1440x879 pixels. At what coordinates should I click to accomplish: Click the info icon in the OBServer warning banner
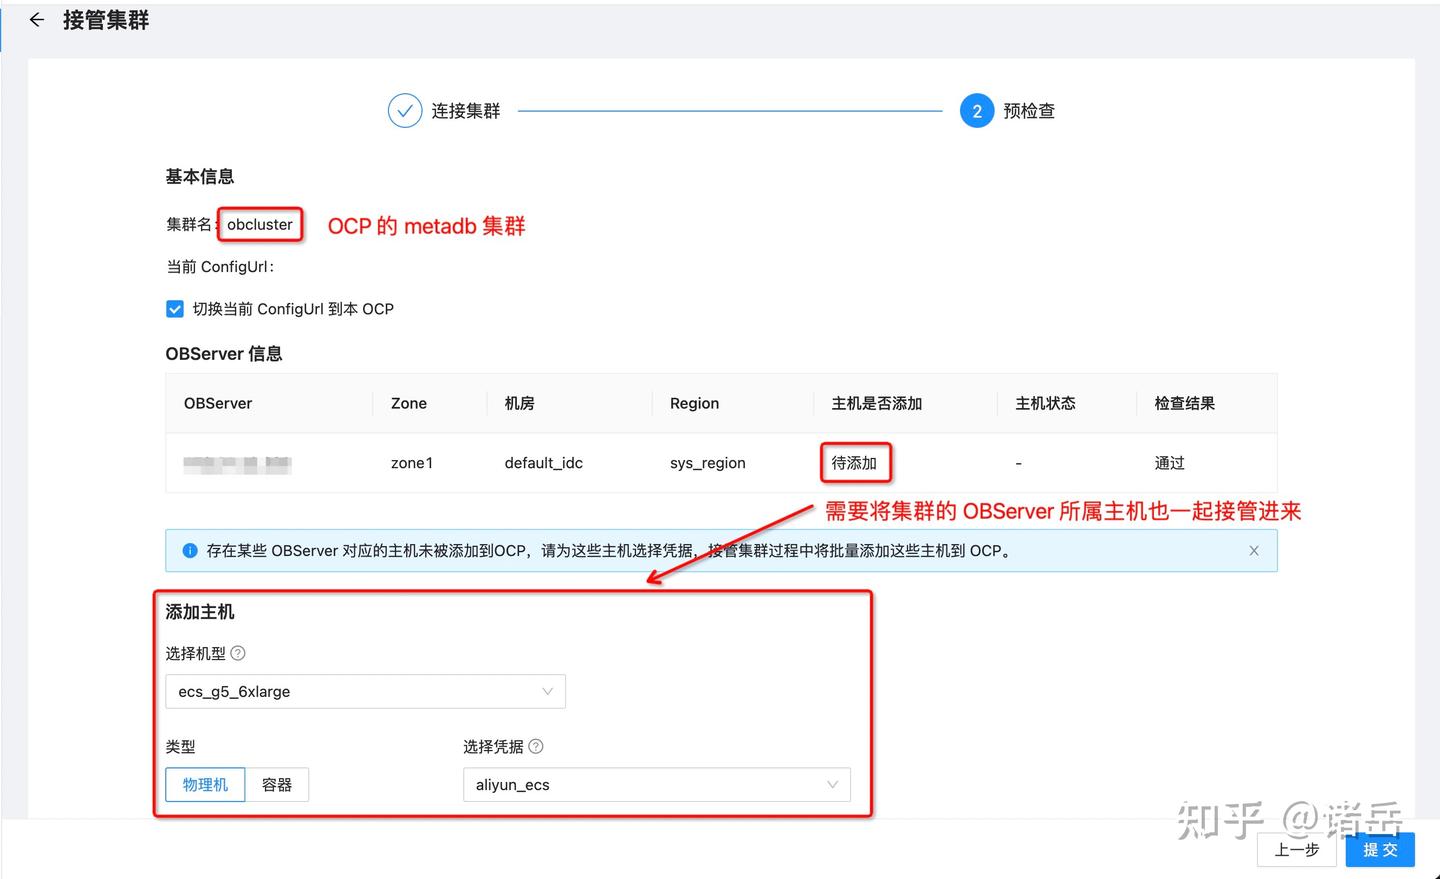(x=189, y=550)
